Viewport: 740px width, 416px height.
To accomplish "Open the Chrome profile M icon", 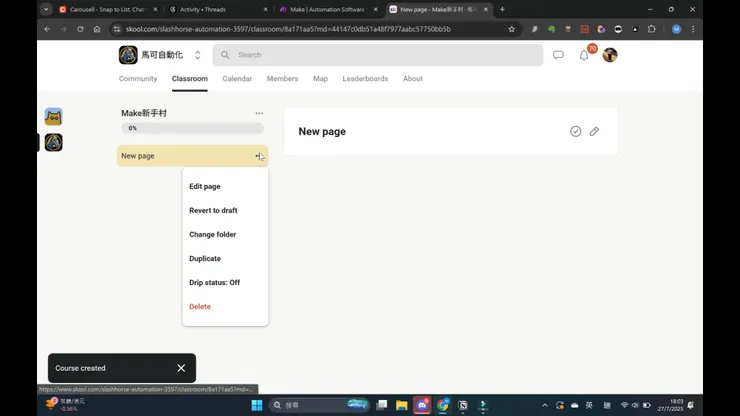I will (x=676, y=29).
